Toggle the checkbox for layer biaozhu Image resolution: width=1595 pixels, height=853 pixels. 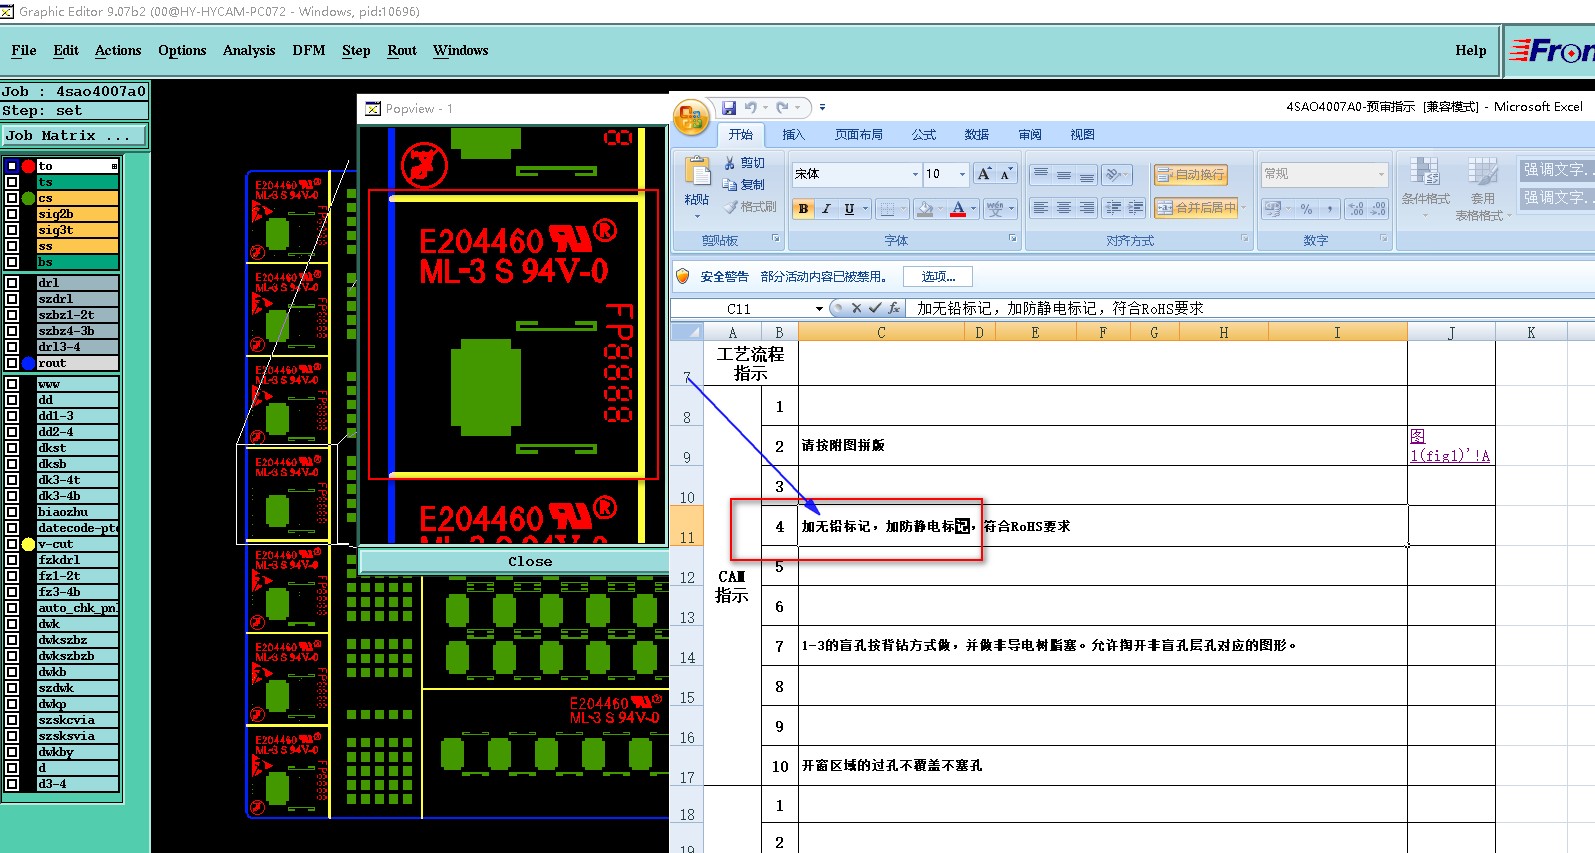click(x=12, y=512)
